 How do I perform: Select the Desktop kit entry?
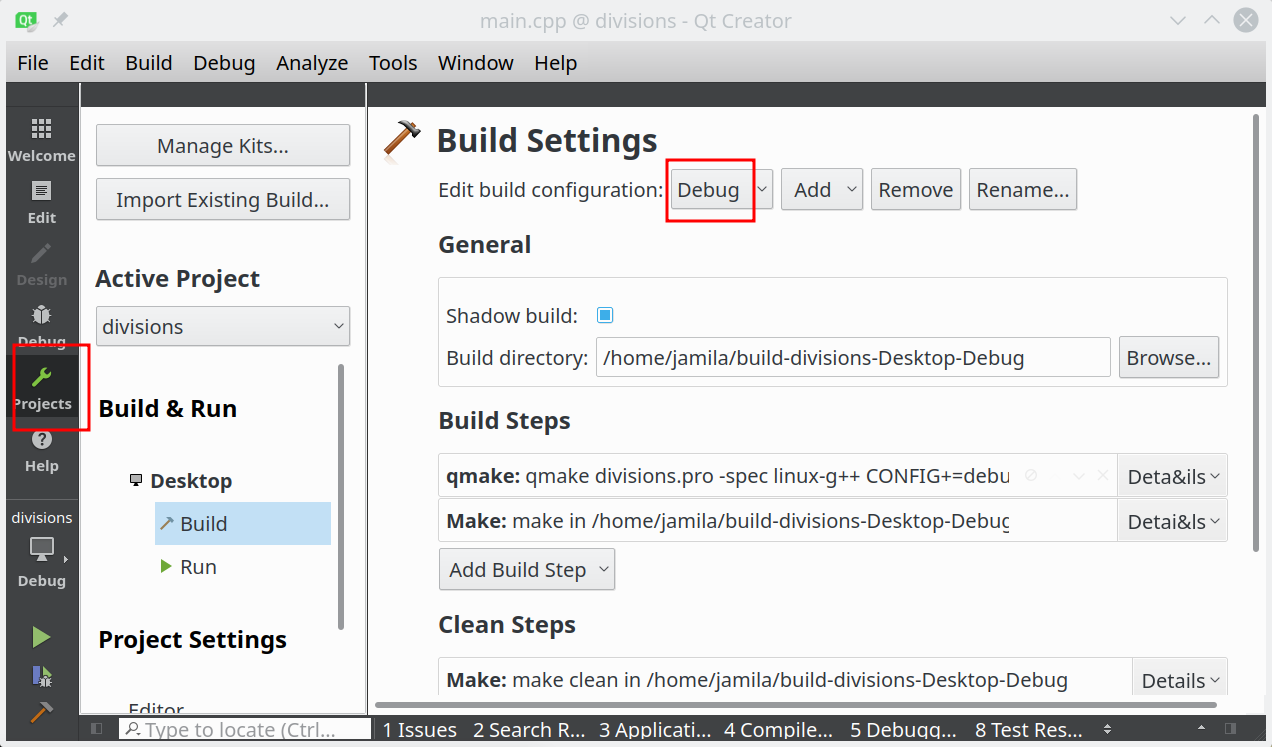click(181, 480)
